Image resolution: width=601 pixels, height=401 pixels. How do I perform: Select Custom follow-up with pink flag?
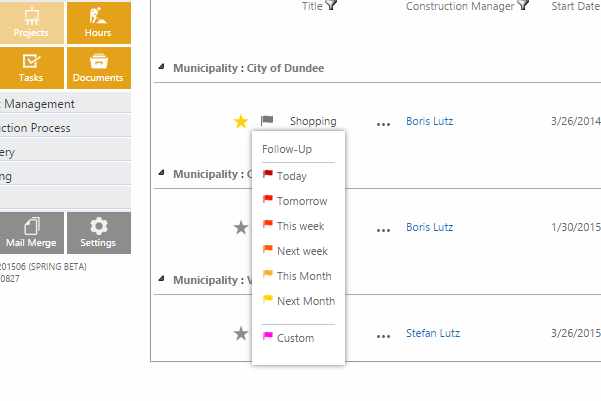[295, 338]
